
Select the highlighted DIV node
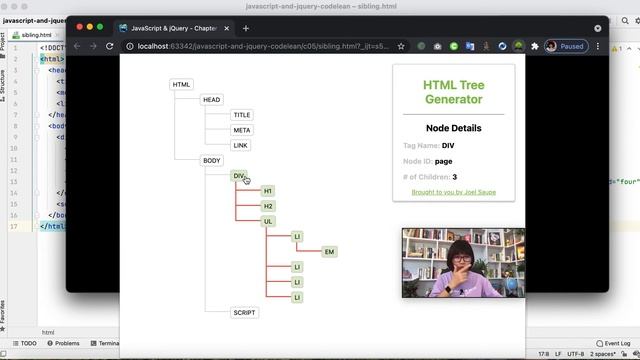(239, 176)
